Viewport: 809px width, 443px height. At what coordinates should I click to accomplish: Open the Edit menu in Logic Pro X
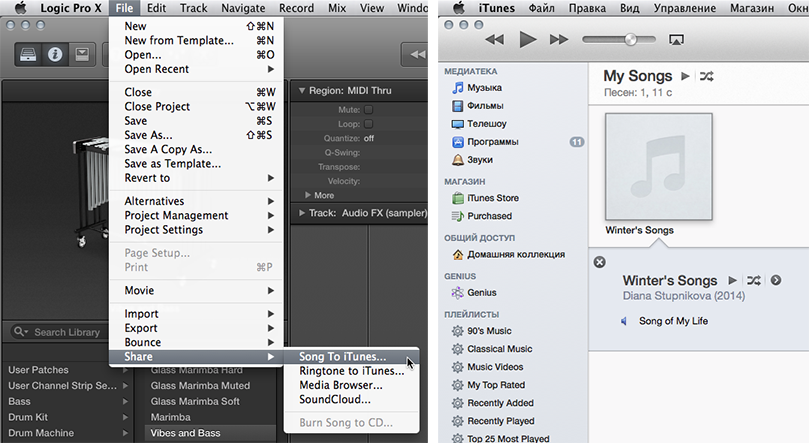[x=156, y=8]
